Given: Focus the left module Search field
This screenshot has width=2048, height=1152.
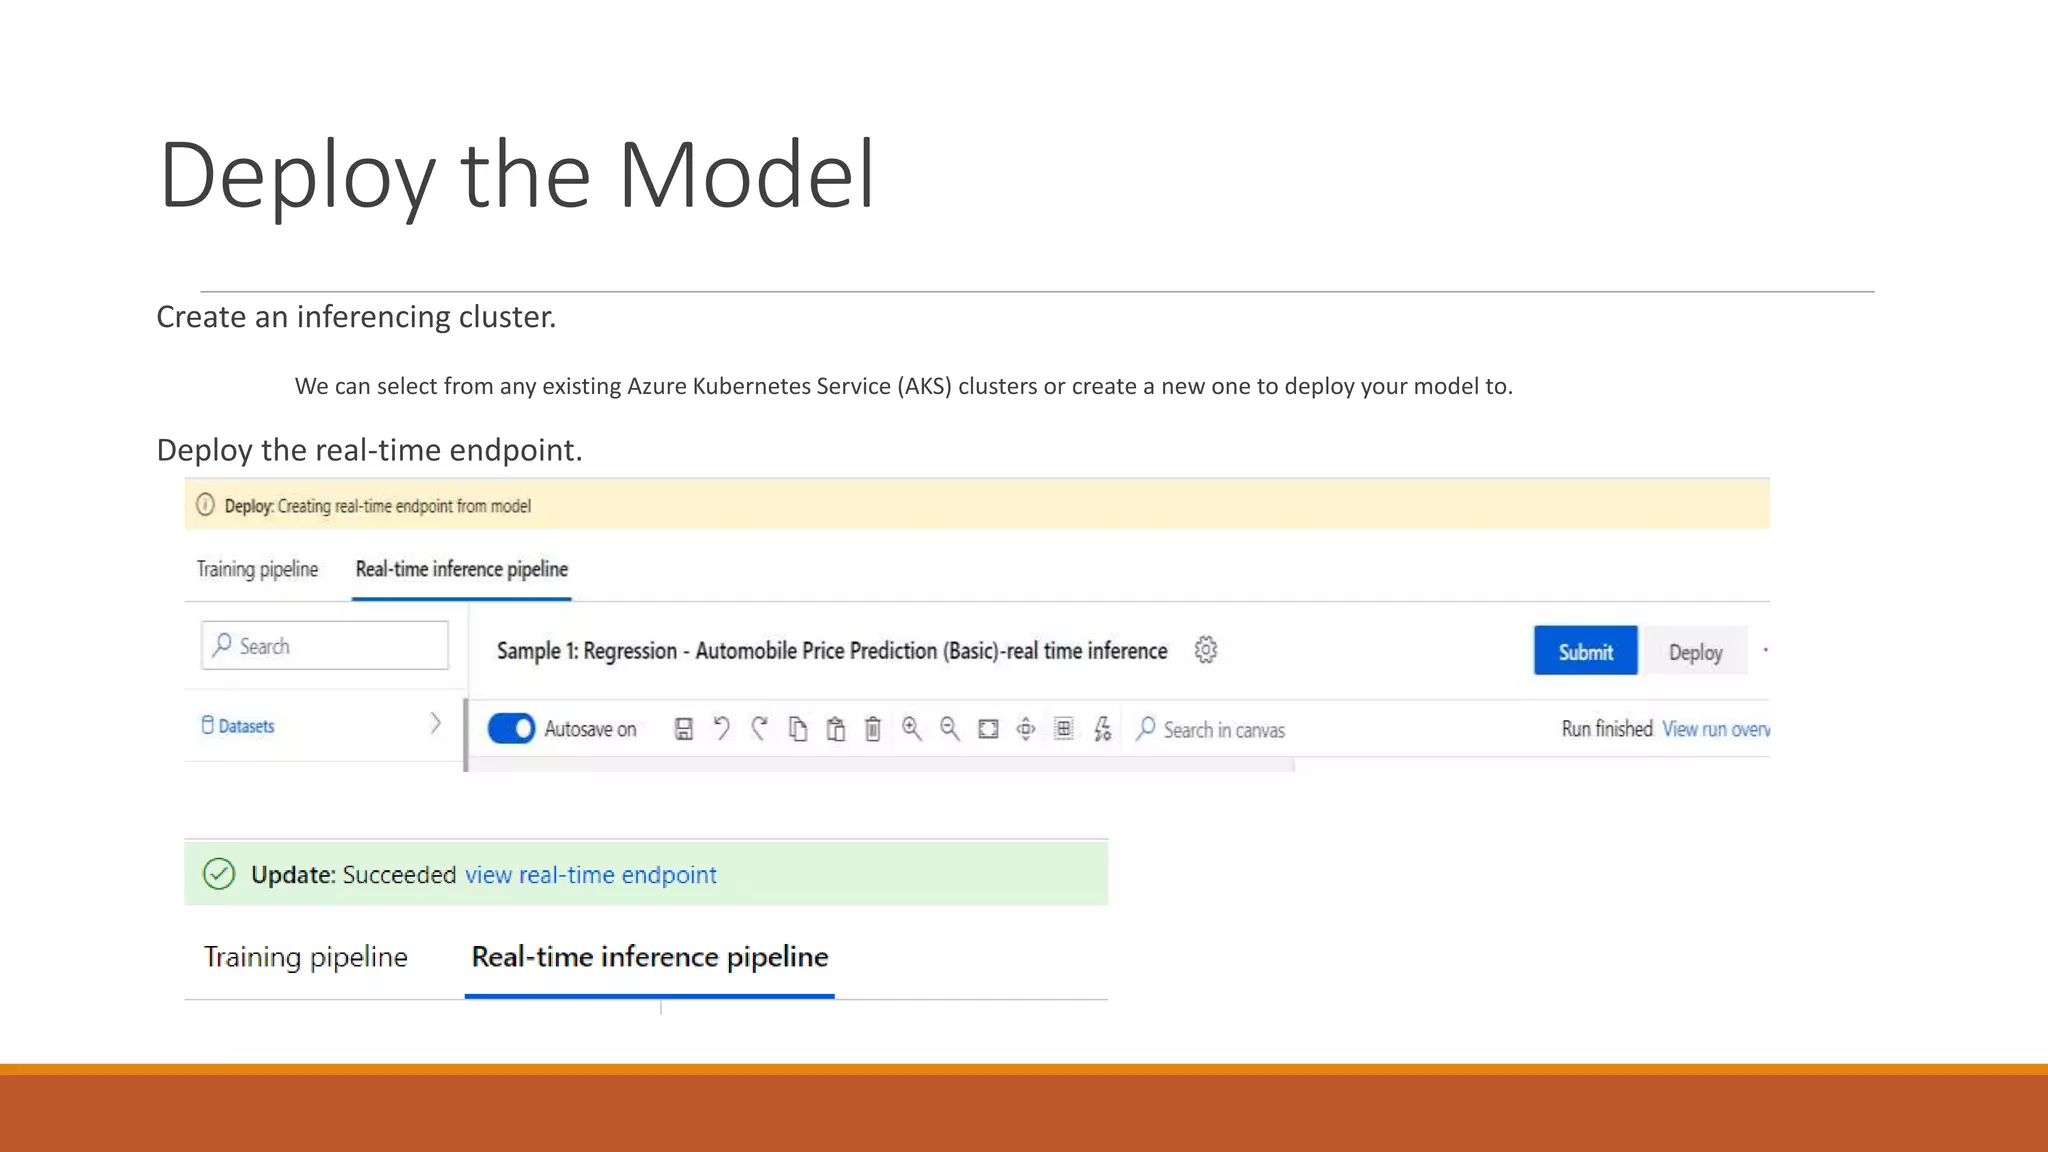Looking at the screenshot, I should click(x=325, y=645).
